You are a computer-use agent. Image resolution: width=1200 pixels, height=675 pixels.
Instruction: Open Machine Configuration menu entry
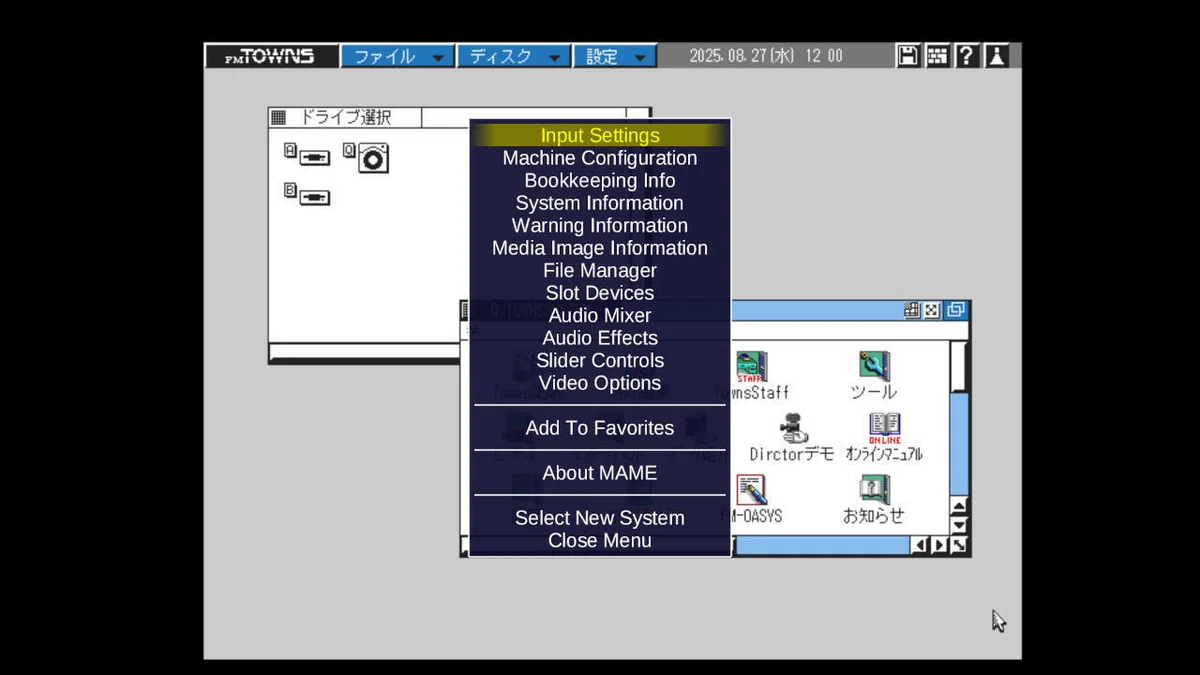[600, 158]
